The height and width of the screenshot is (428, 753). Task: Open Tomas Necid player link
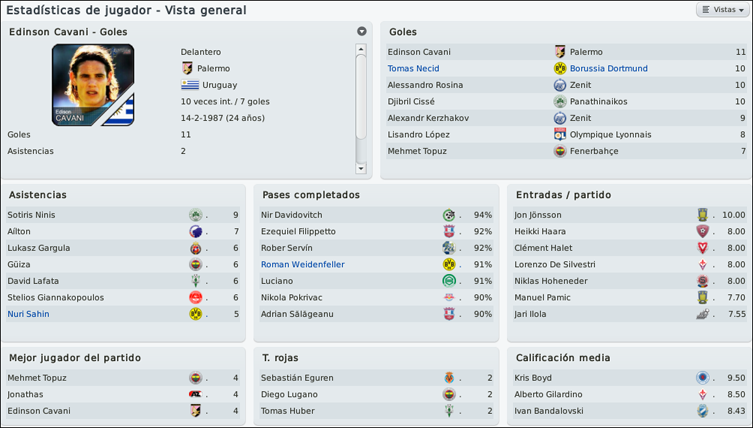(x=413, y=68)
